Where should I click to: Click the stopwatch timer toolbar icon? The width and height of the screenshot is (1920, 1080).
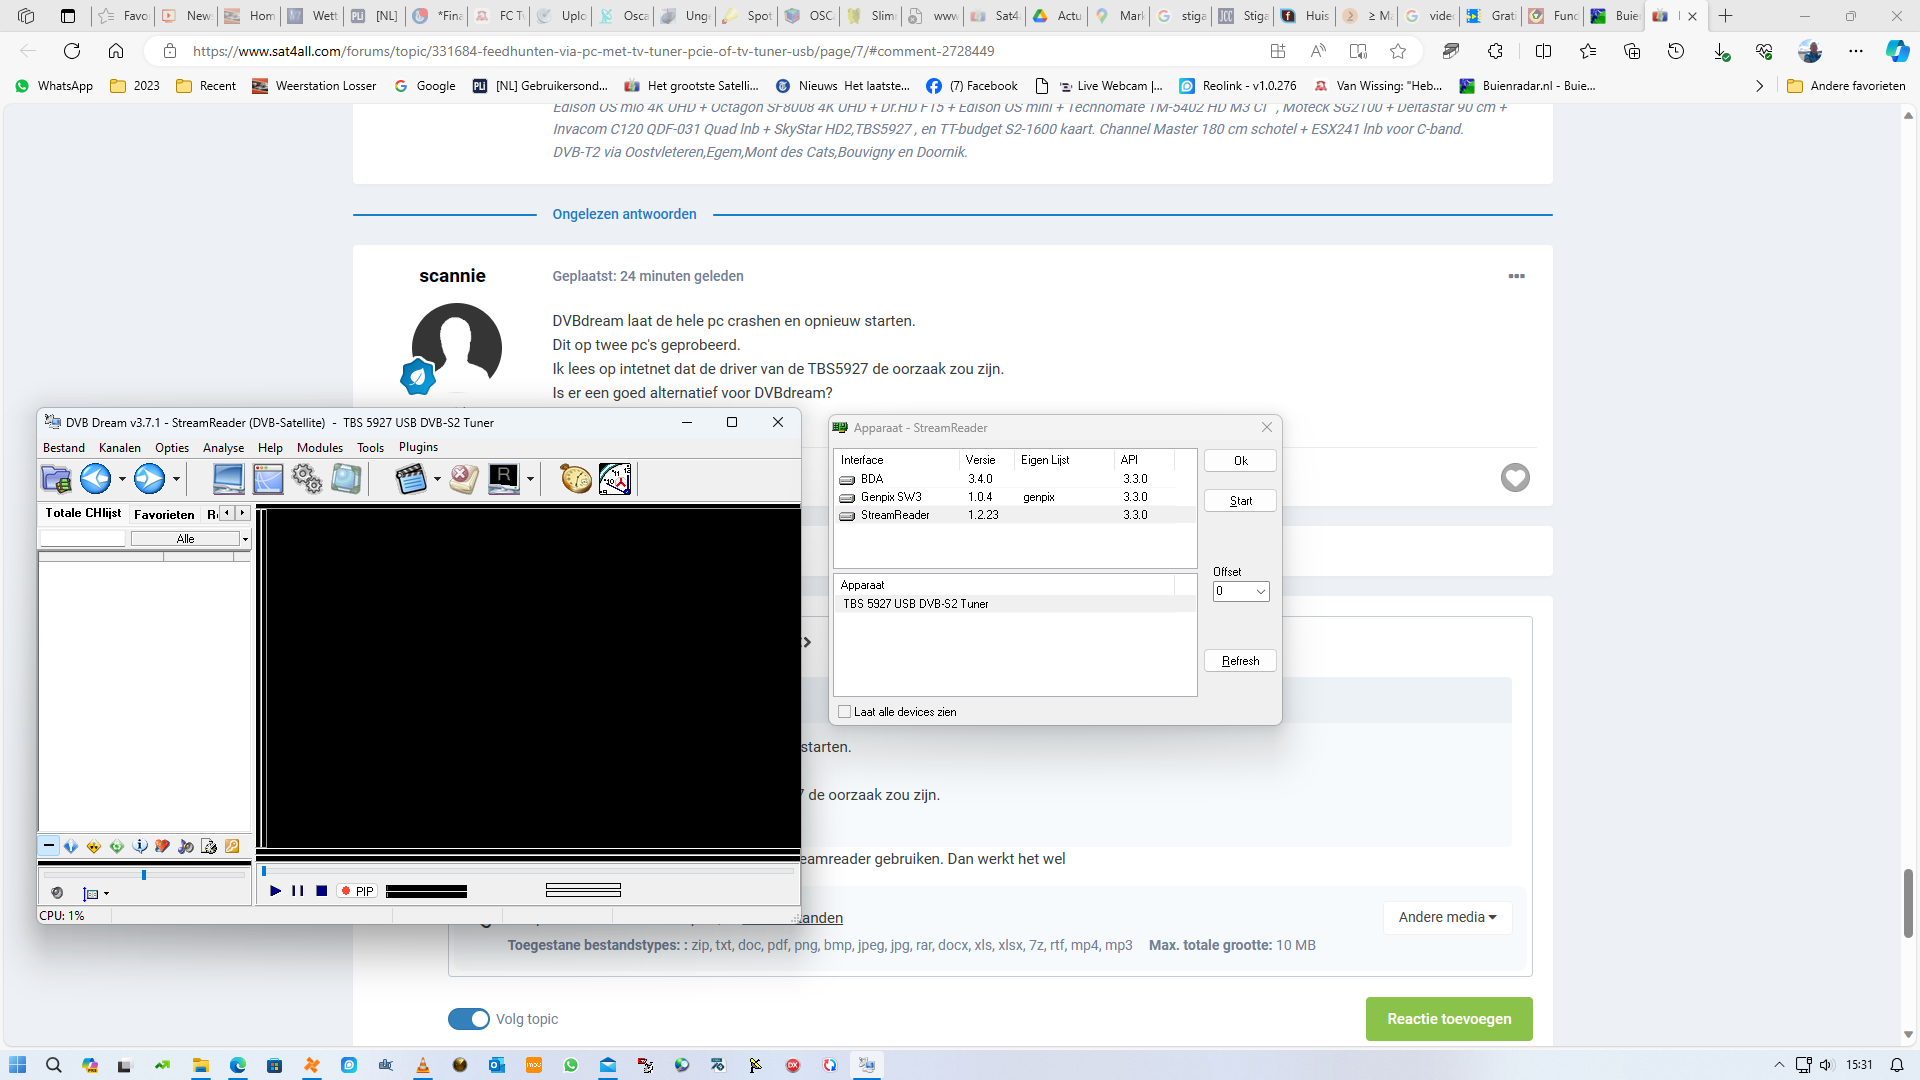pyautogui.click(x=575, y=479)
